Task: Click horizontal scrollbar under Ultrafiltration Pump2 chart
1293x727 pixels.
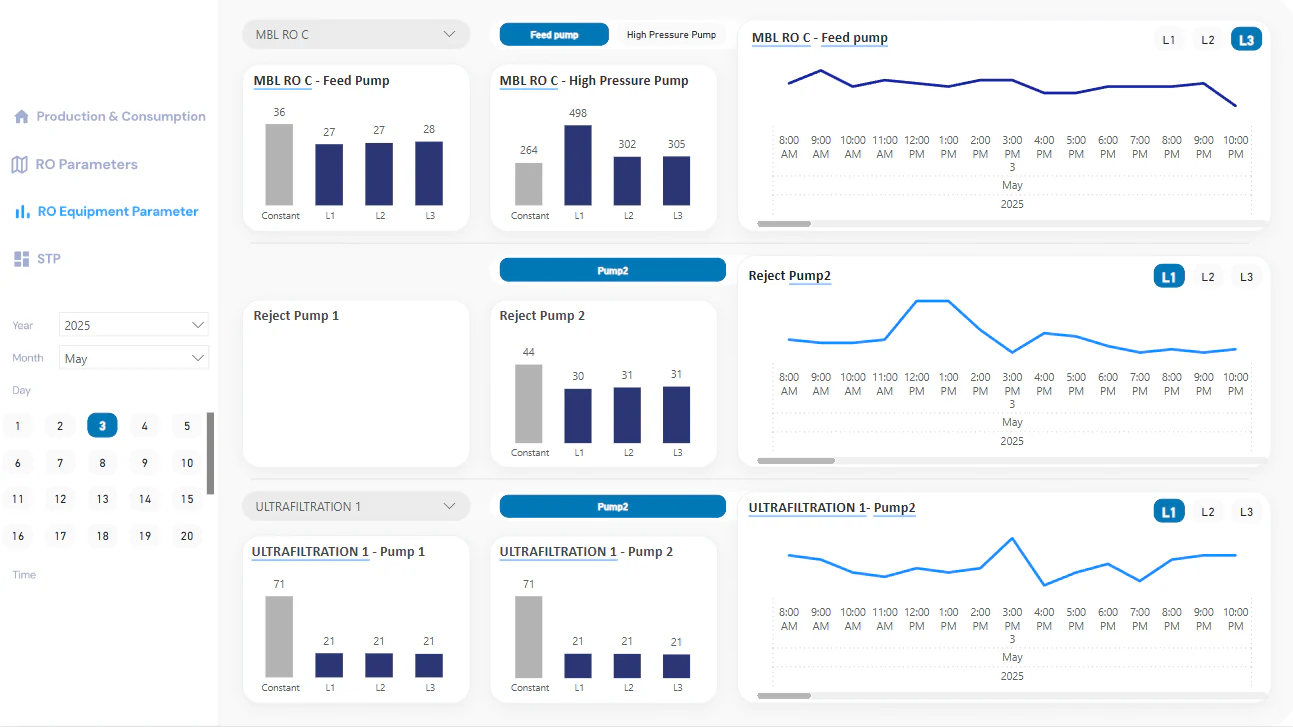Action: 784,696
